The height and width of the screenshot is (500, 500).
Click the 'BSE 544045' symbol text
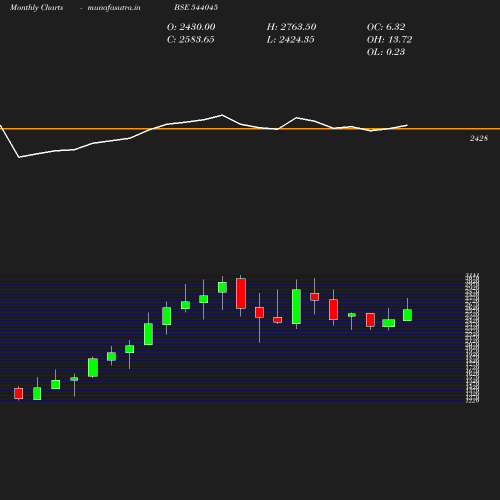[x=196, y=7]
